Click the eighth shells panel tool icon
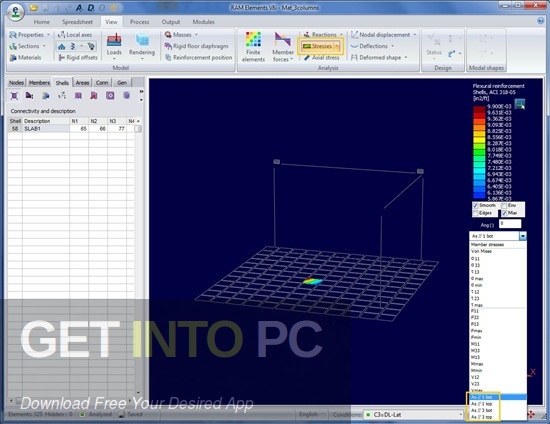 coord(127,95)
